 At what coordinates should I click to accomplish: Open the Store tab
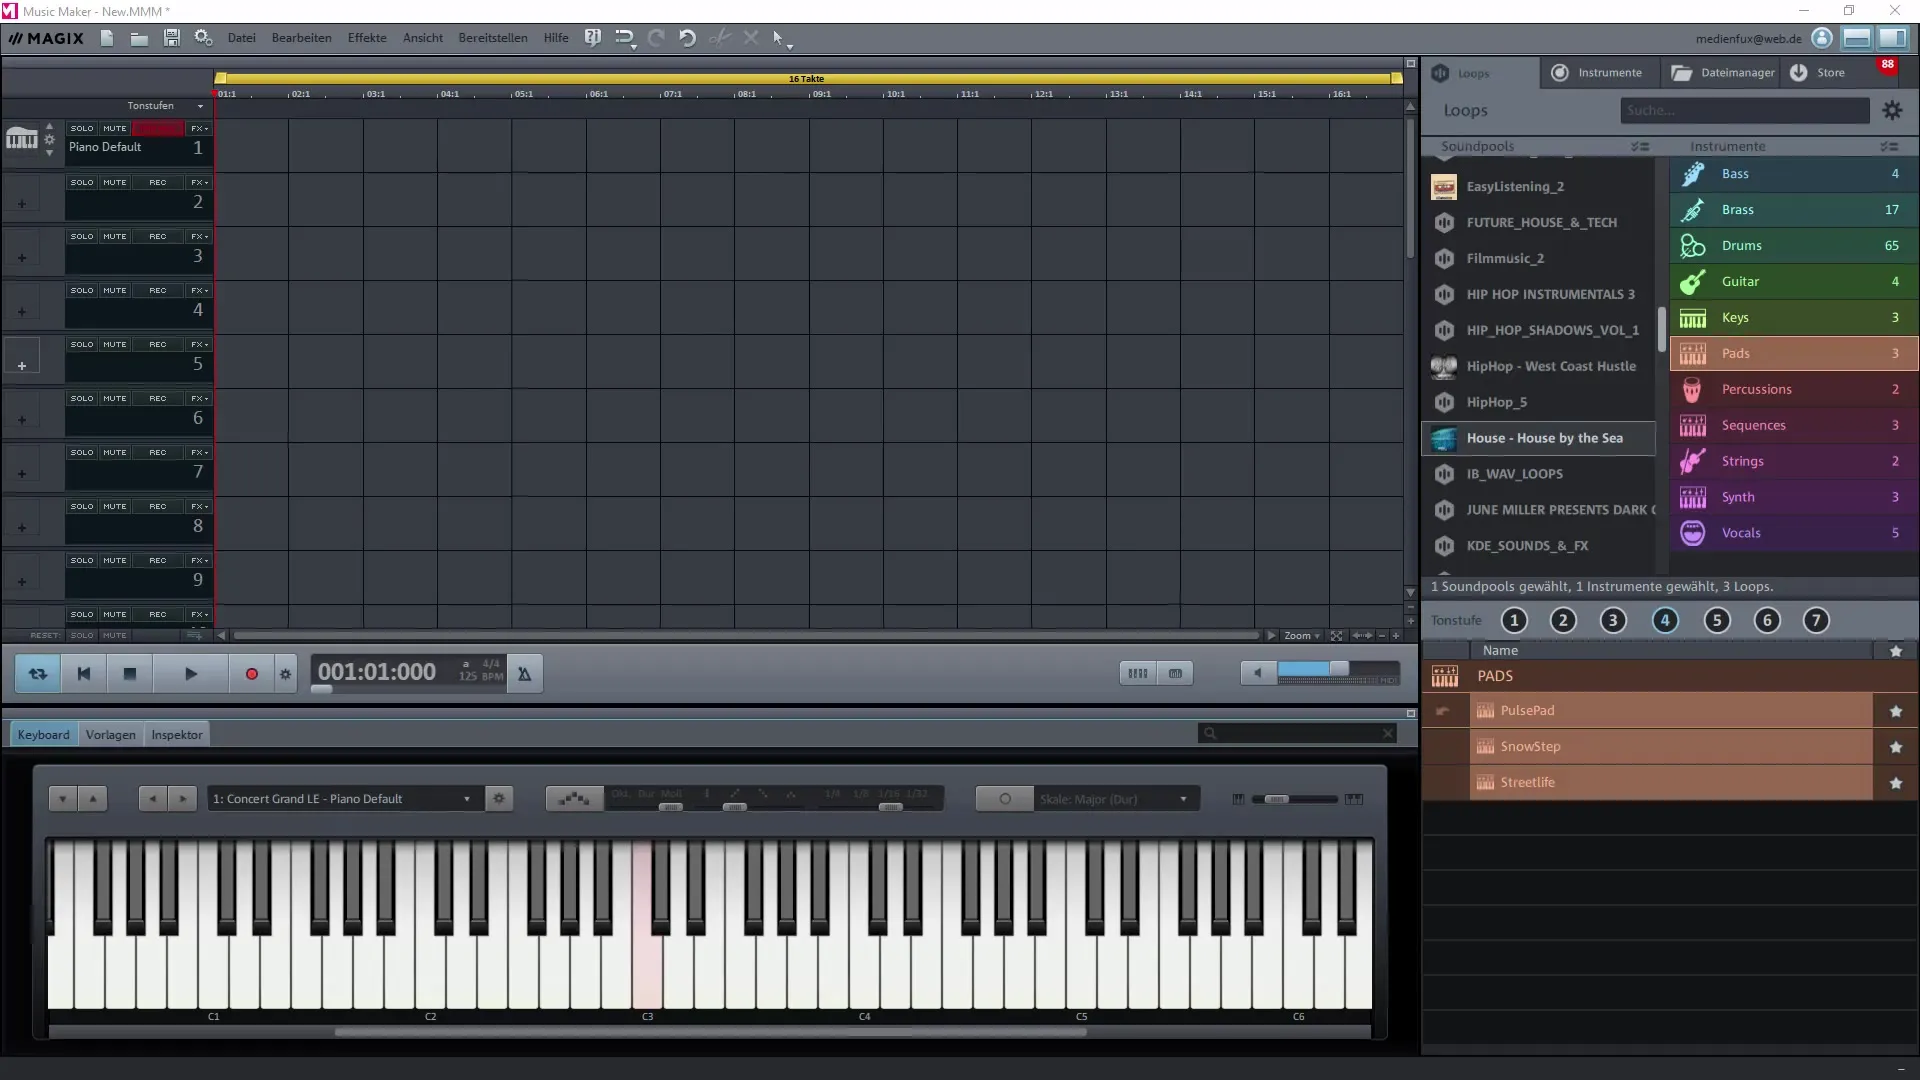coord(1819,72)
